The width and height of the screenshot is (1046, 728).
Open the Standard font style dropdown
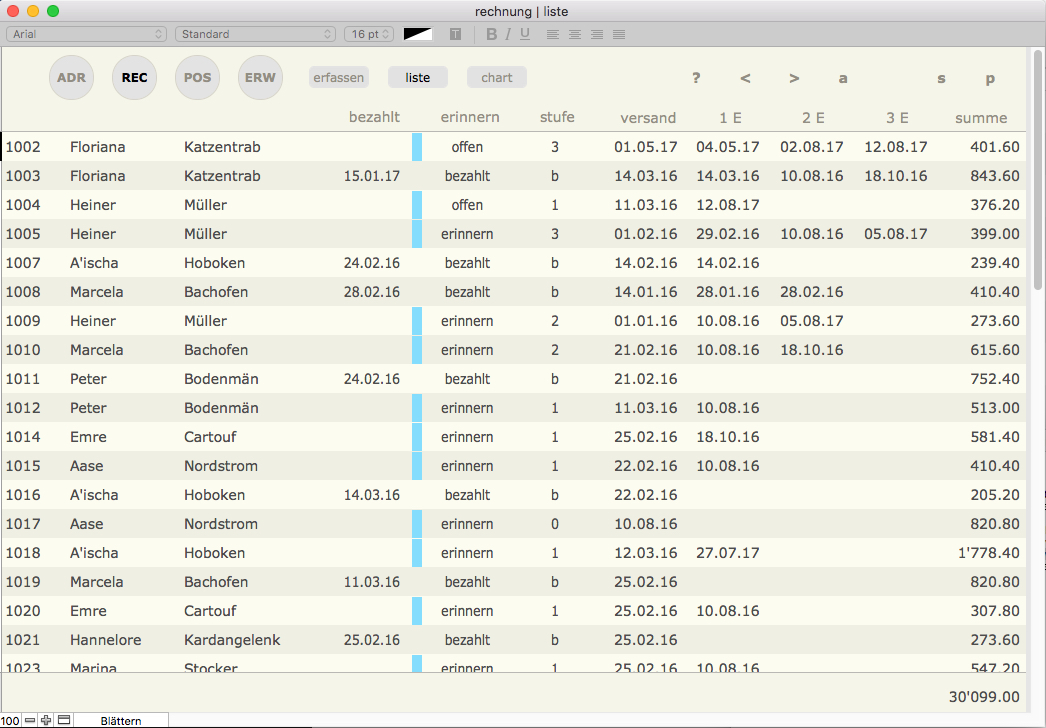(255, 34)
